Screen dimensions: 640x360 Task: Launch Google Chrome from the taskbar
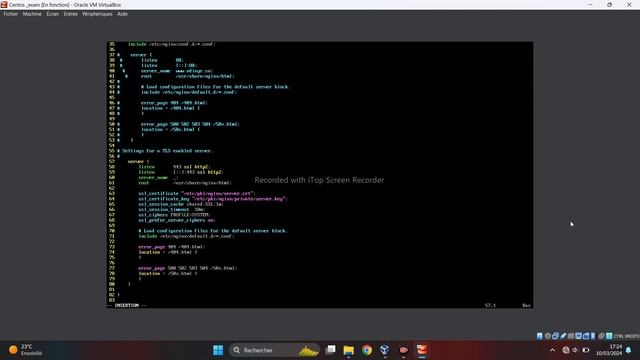click(367, 350)
